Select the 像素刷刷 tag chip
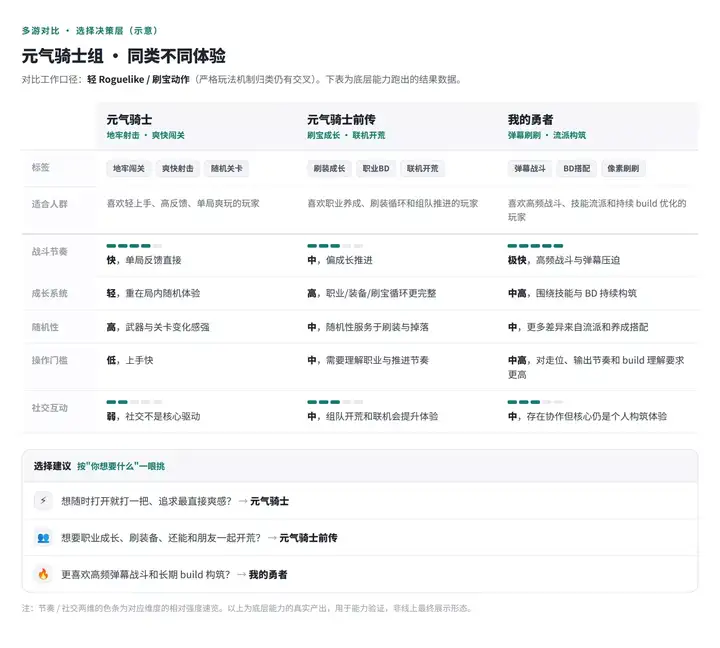This screenshot has width=720, height=648. (623, 169)
